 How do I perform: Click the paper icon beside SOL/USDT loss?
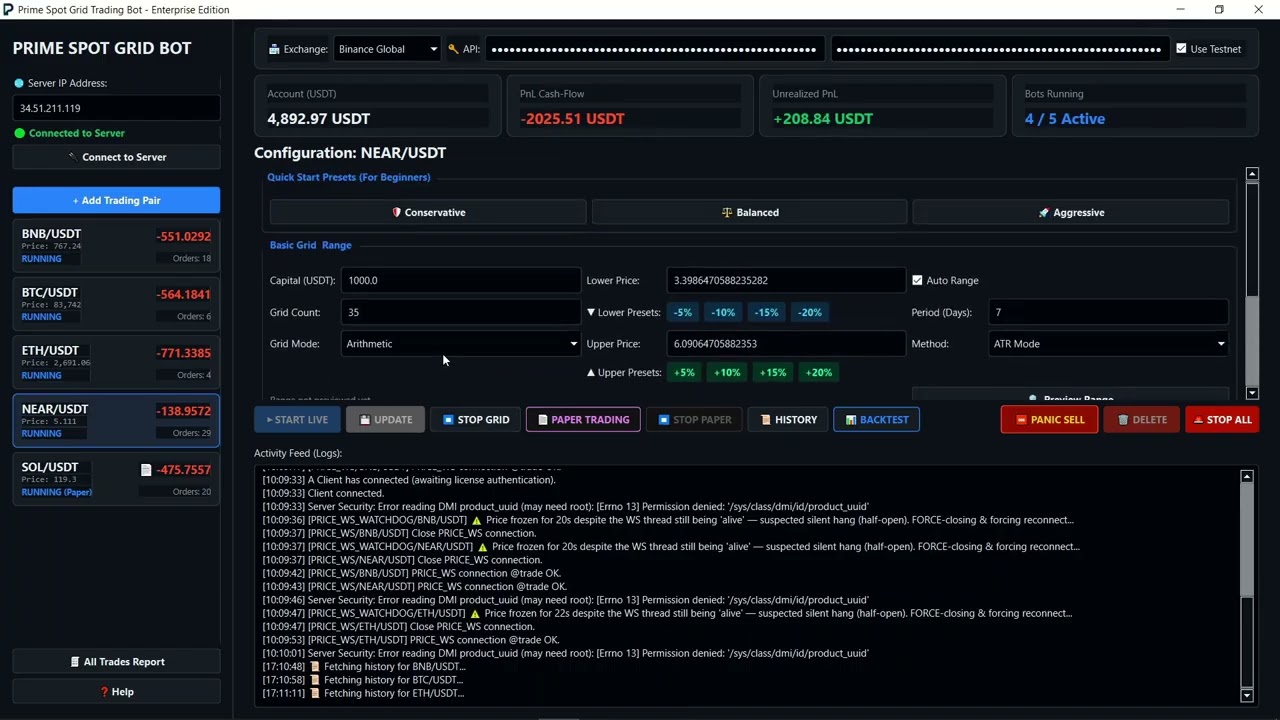pyautogui.click(x=146, y=470)
